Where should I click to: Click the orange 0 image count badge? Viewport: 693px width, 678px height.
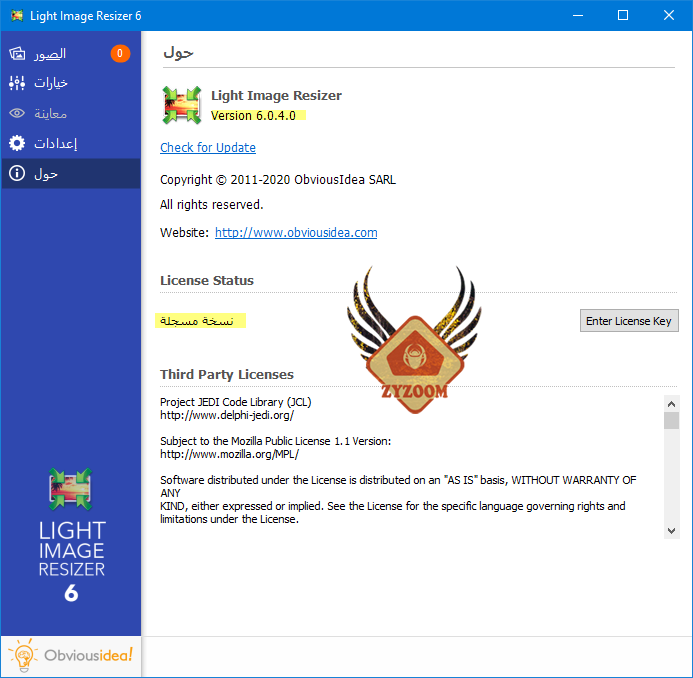(x=120, y=53)
